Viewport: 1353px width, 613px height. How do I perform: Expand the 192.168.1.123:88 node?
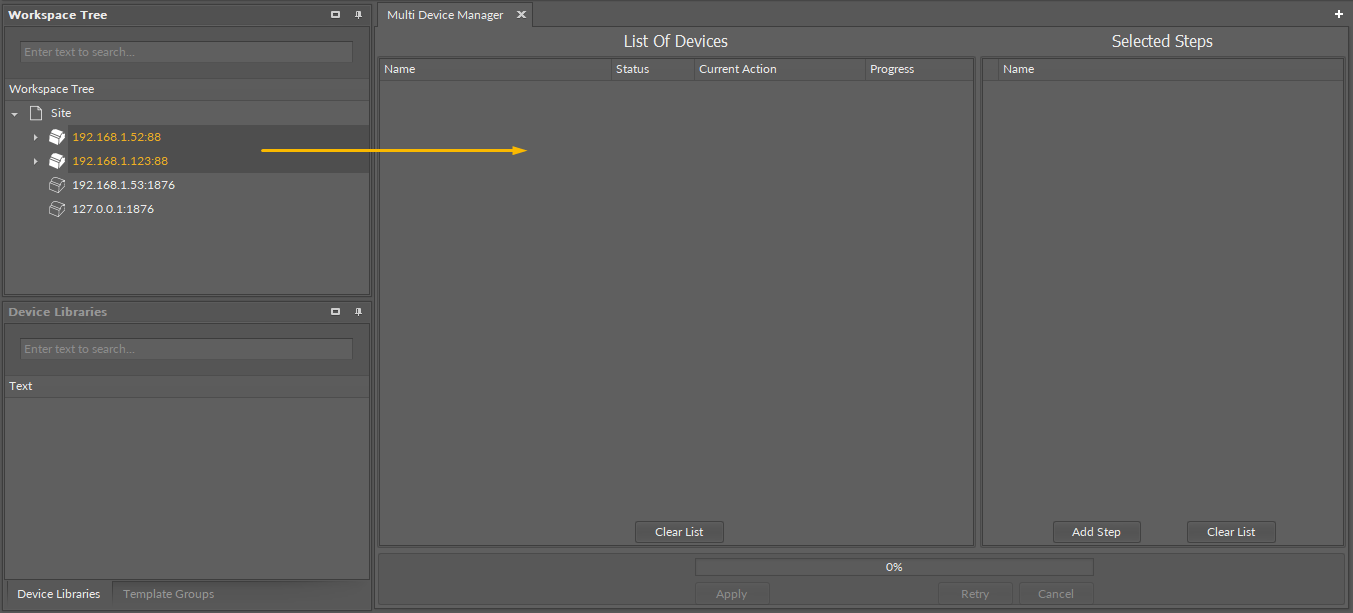tap(36, 161)
